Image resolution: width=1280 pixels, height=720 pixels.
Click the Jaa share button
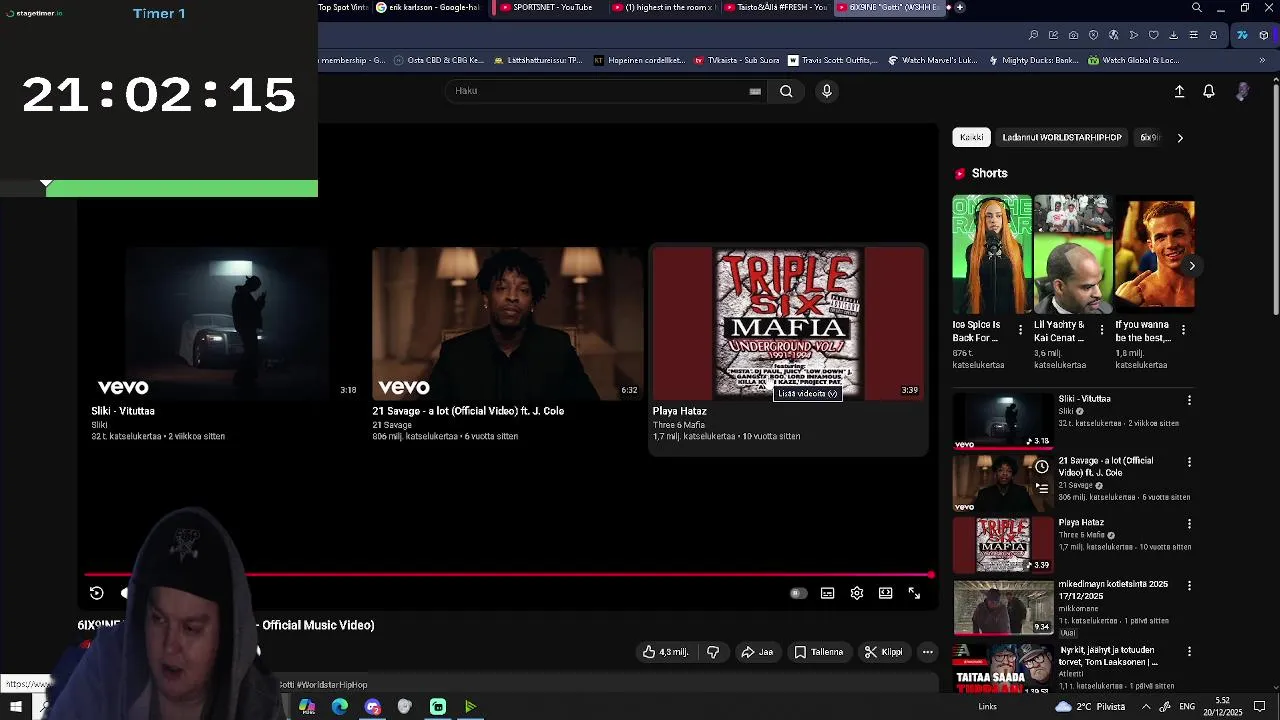pyautogui.click(x=757, y=652)
